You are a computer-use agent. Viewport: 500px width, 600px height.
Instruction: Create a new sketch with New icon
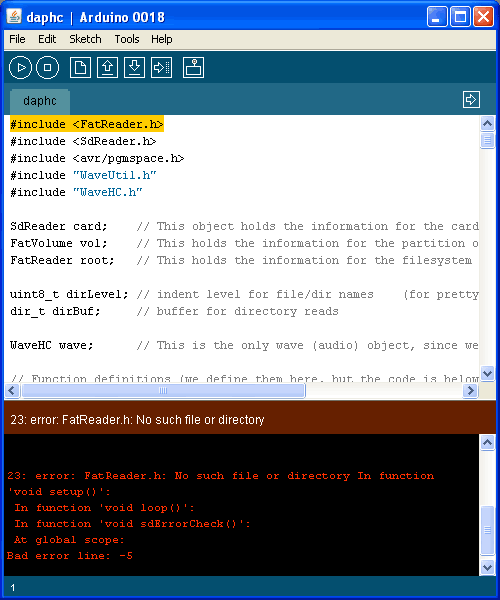point(80,68)
